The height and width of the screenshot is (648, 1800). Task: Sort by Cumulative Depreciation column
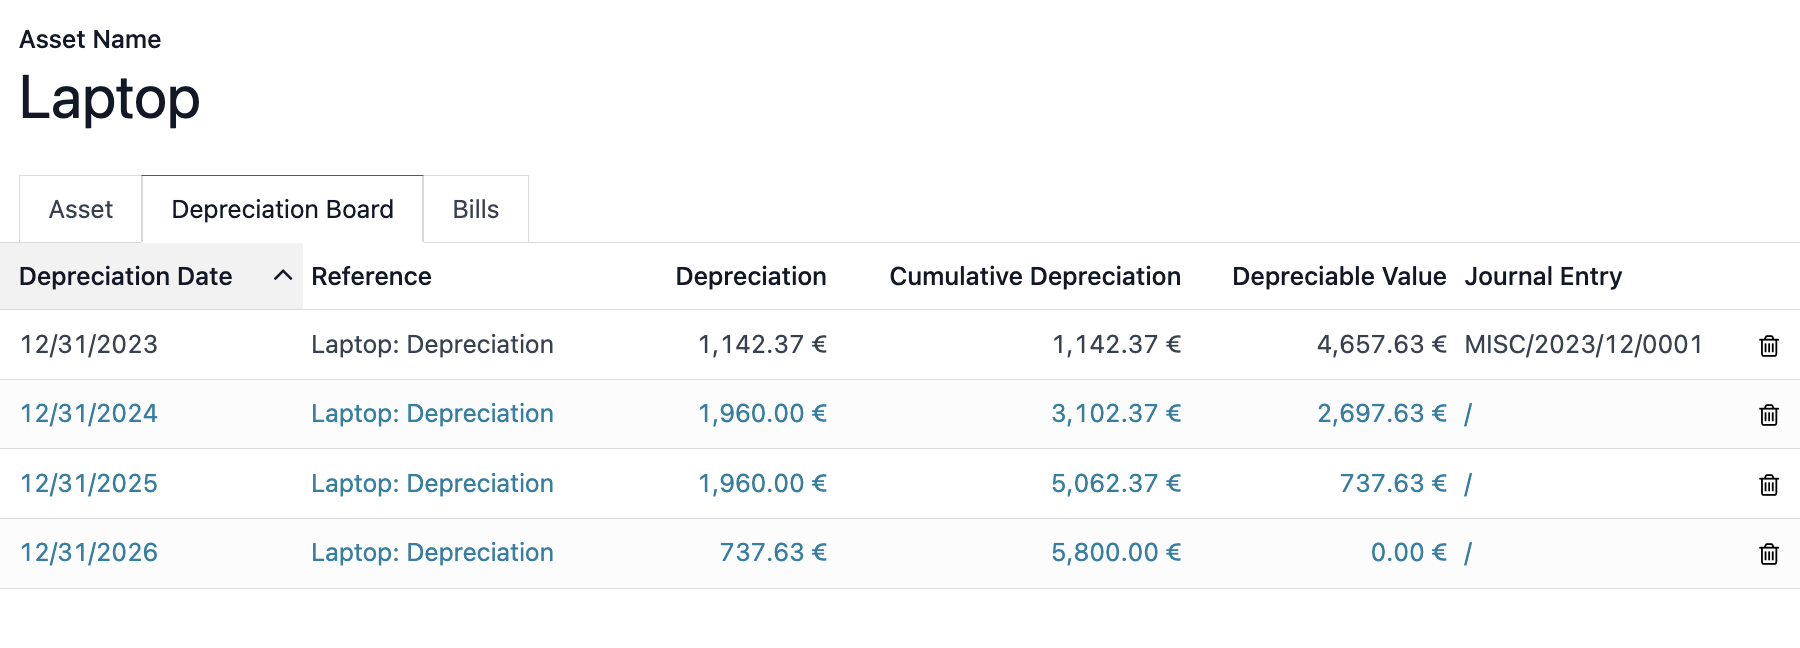[1035, 276]
